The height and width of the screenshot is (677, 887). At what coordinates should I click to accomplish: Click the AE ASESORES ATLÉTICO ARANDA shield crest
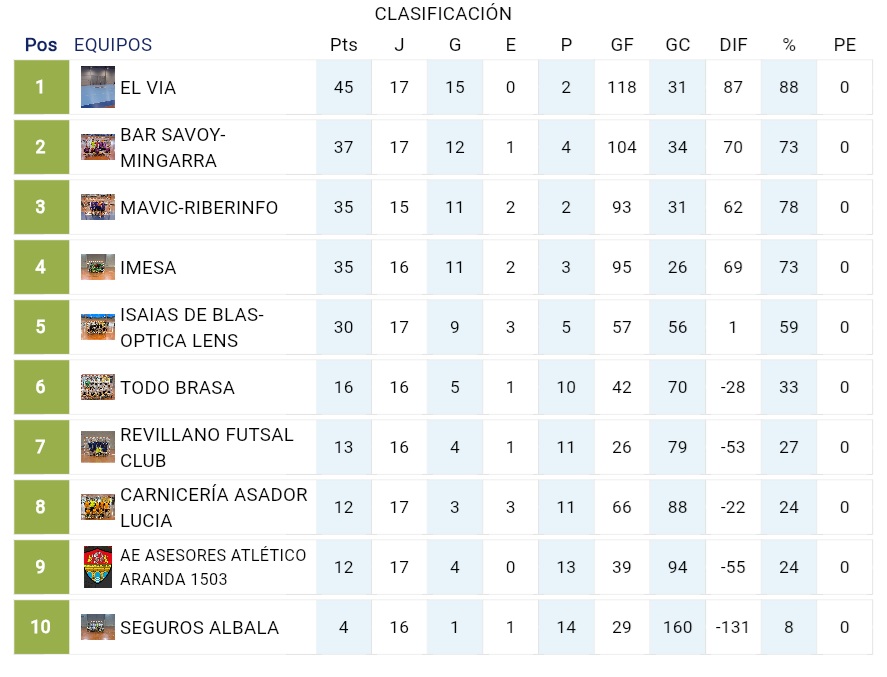point(98,567)
